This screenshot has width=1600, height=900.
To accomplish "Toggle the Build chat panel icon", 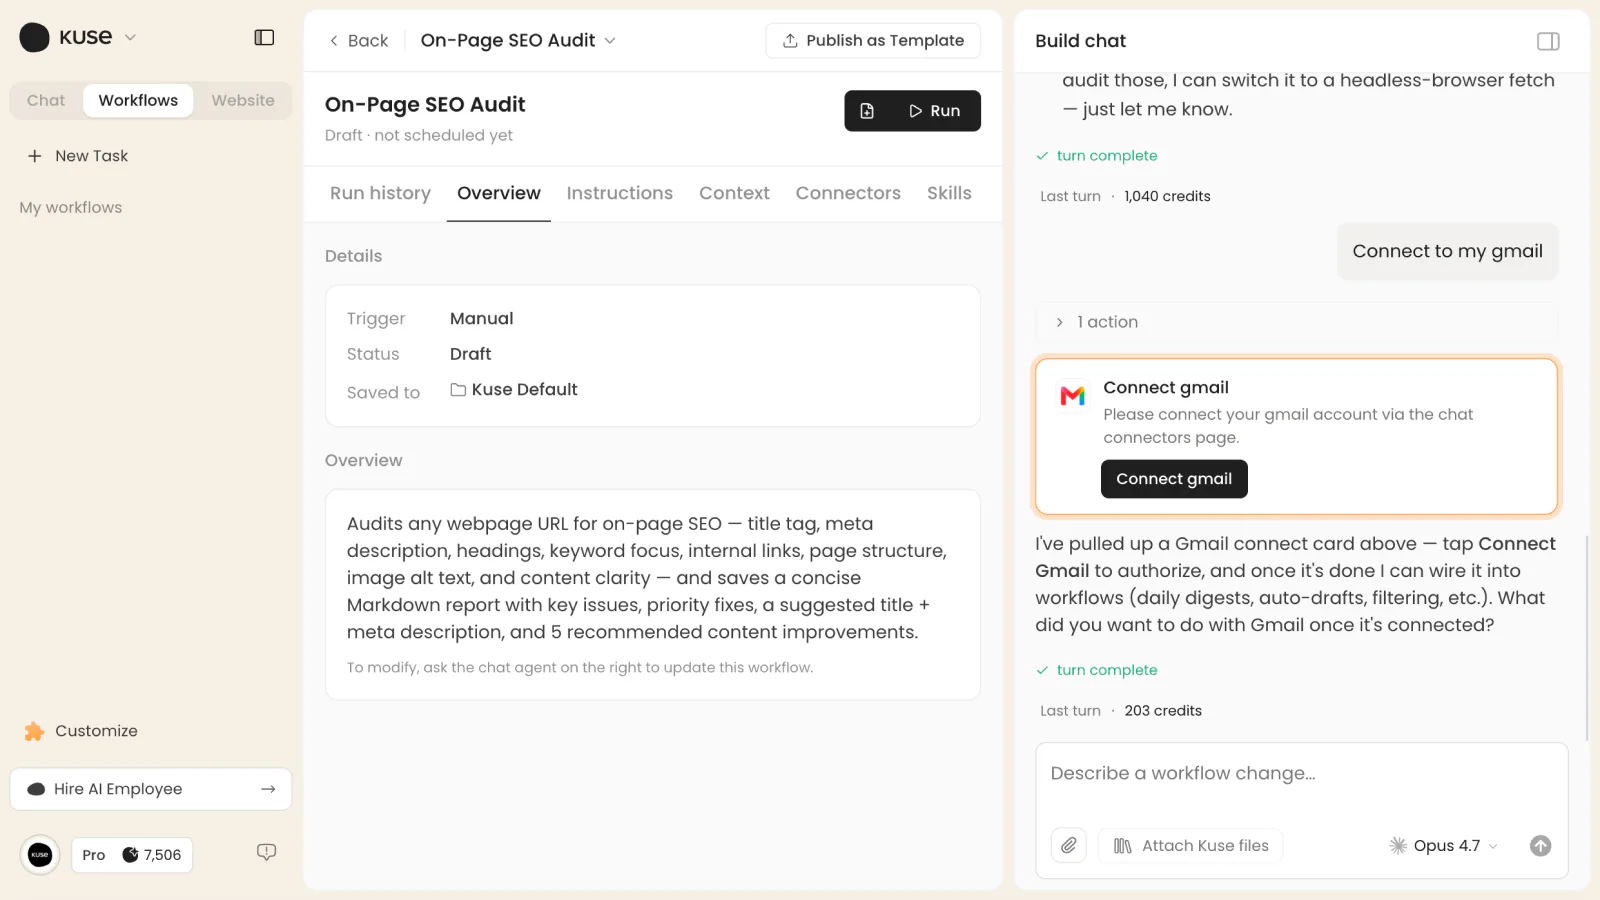I will (1548, 41).
